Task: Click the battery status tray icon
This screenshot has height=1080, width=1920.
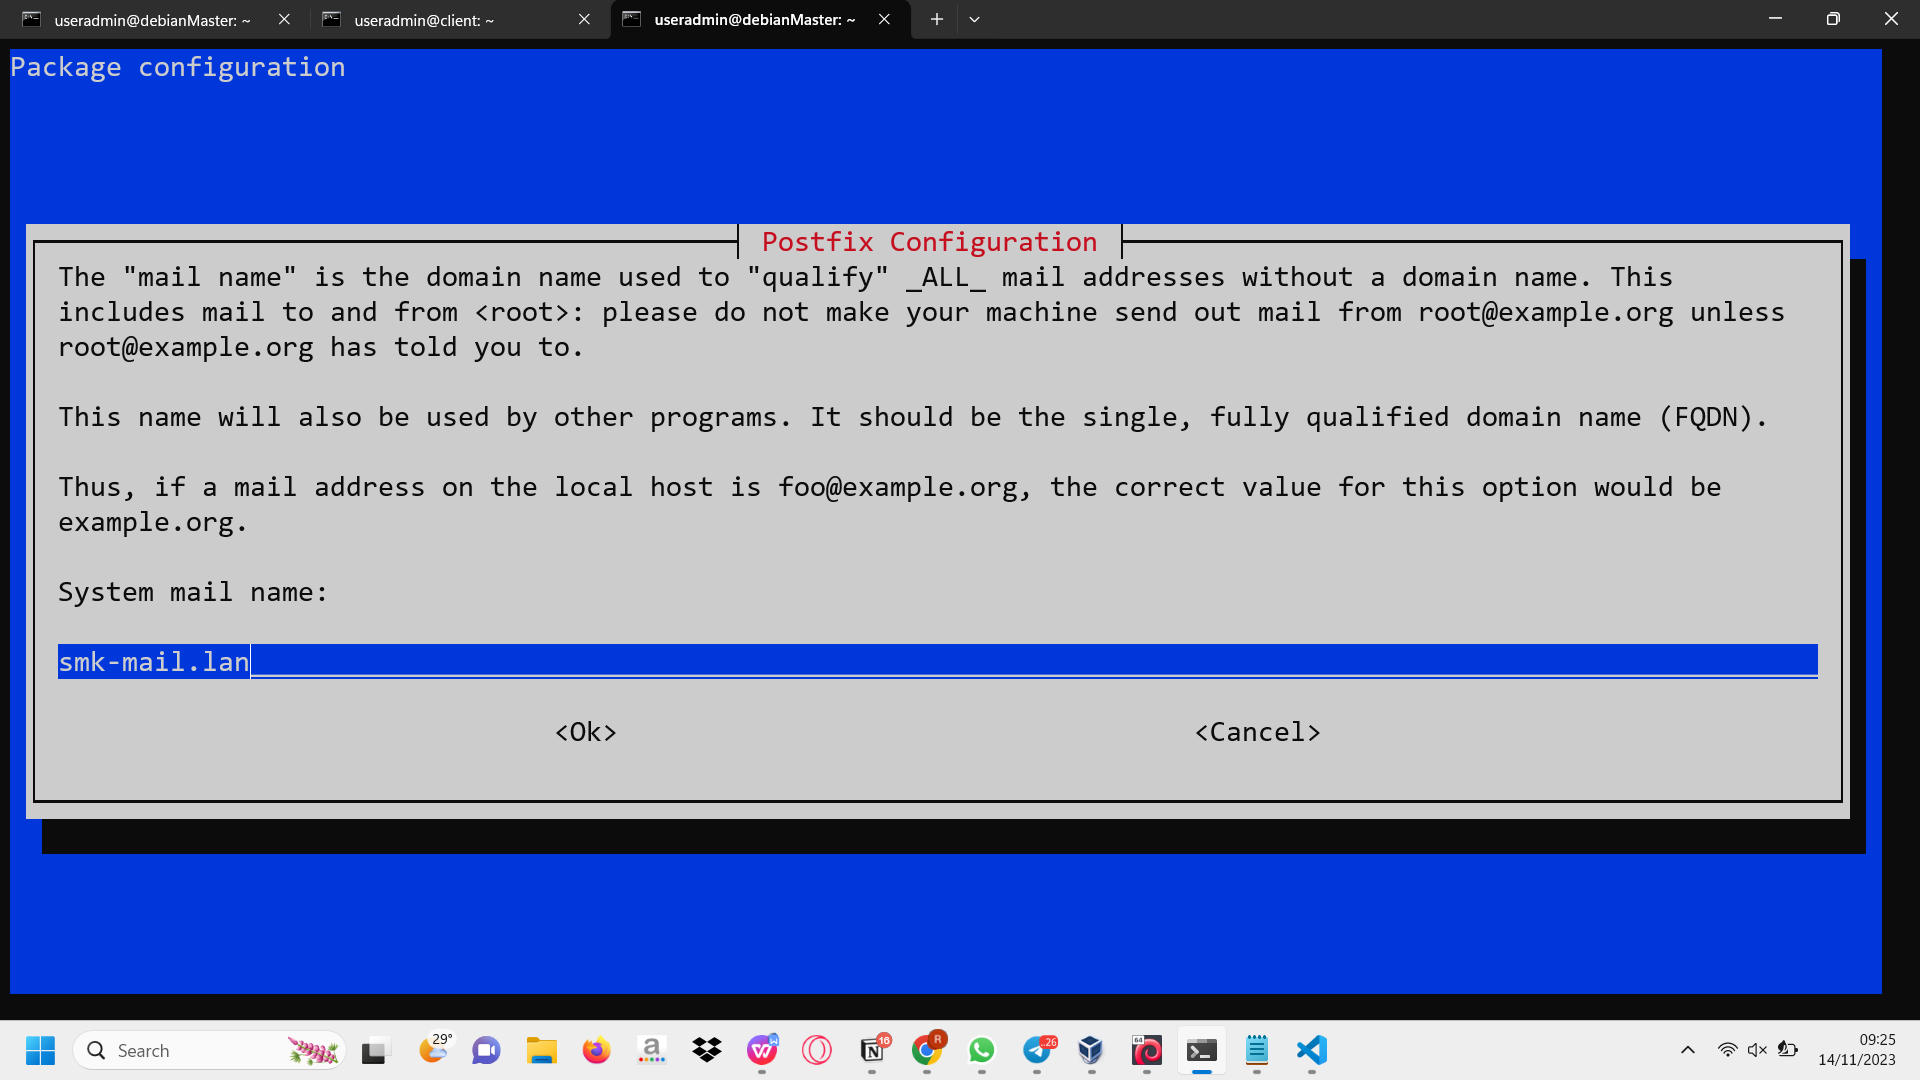Action: click(1788, 1050)
